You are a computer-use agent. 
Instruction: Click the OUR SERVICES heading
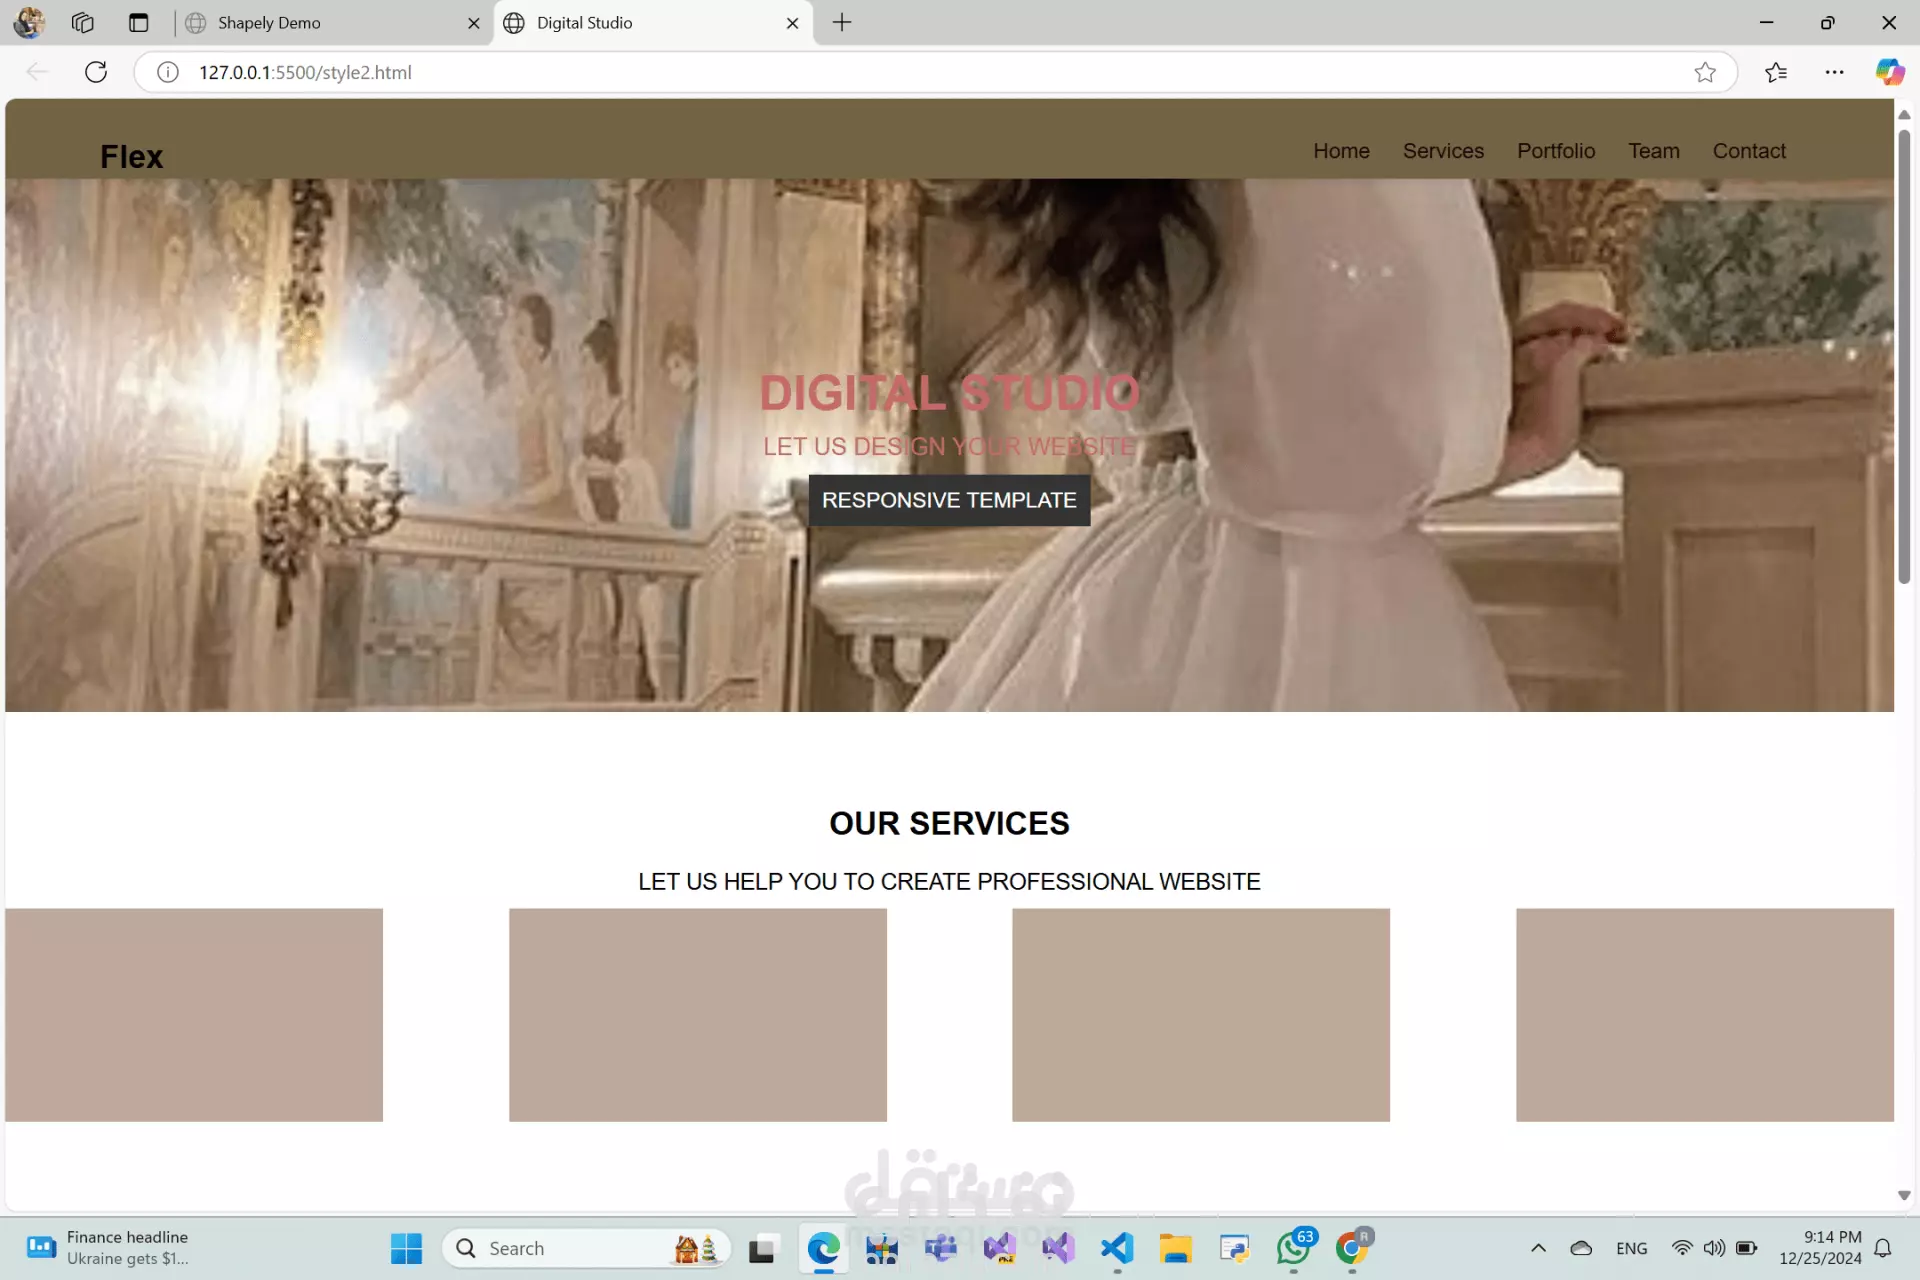[949, 823]
